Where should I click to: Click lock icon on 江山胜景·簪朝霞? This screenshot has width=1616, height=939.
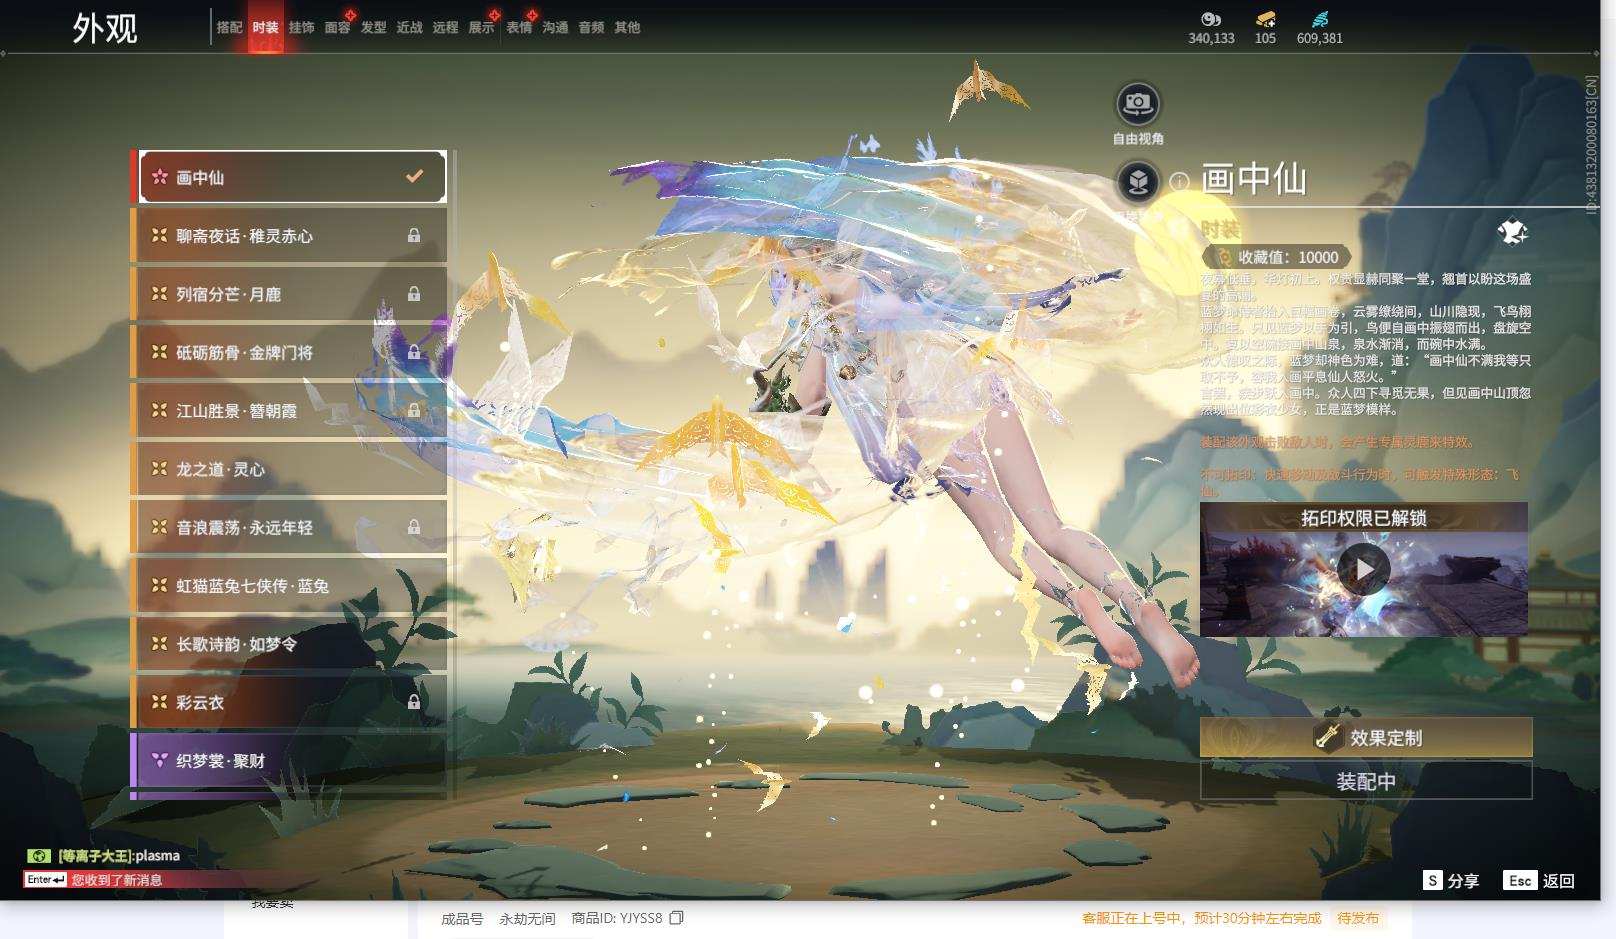(x=414, y=410)
